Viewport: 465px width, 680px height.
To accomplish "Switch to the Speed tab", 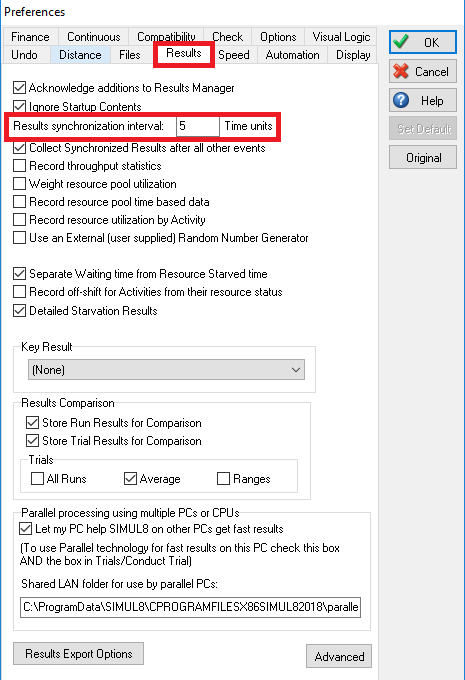I will point(234,55).
